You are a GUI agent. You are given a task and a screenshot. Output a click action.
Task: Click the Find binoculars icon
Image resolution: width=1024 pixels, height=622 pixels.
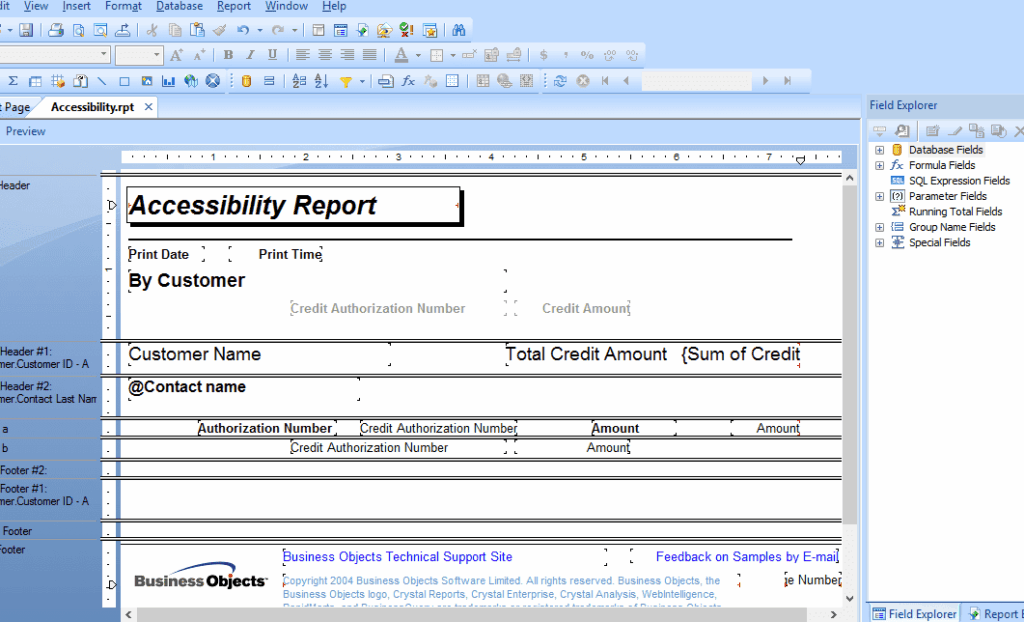coord(459,31)
